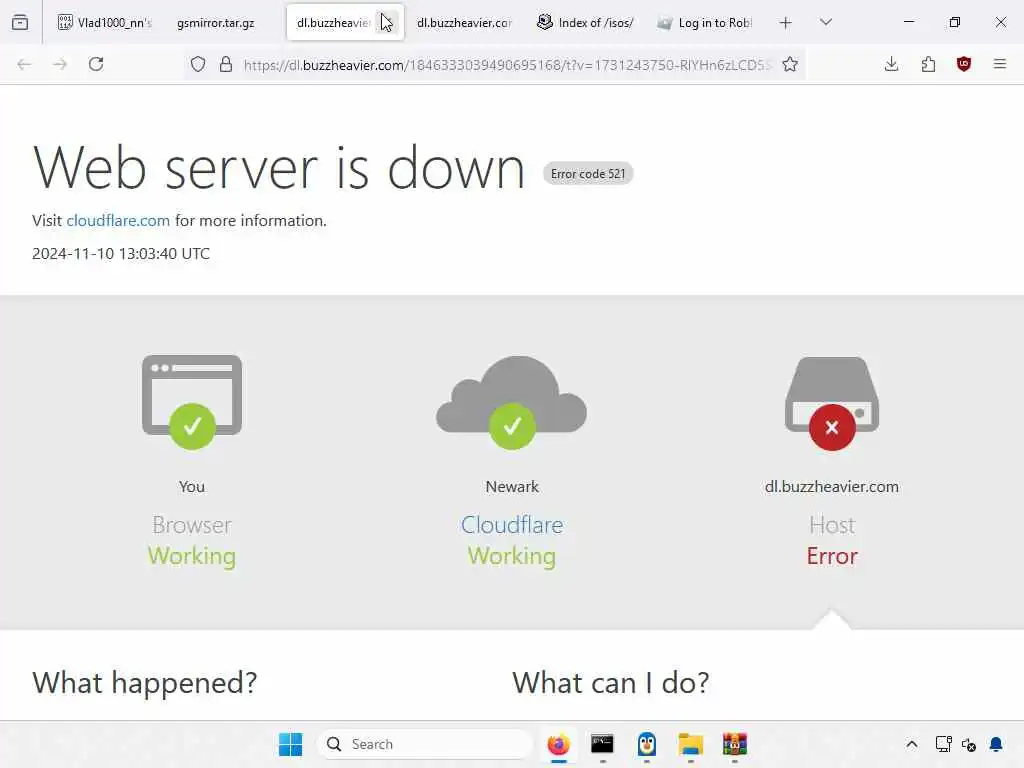
Task: Focus the buzzheavier URL address bar
Action: pyautogui.click(x=507, y=65)
